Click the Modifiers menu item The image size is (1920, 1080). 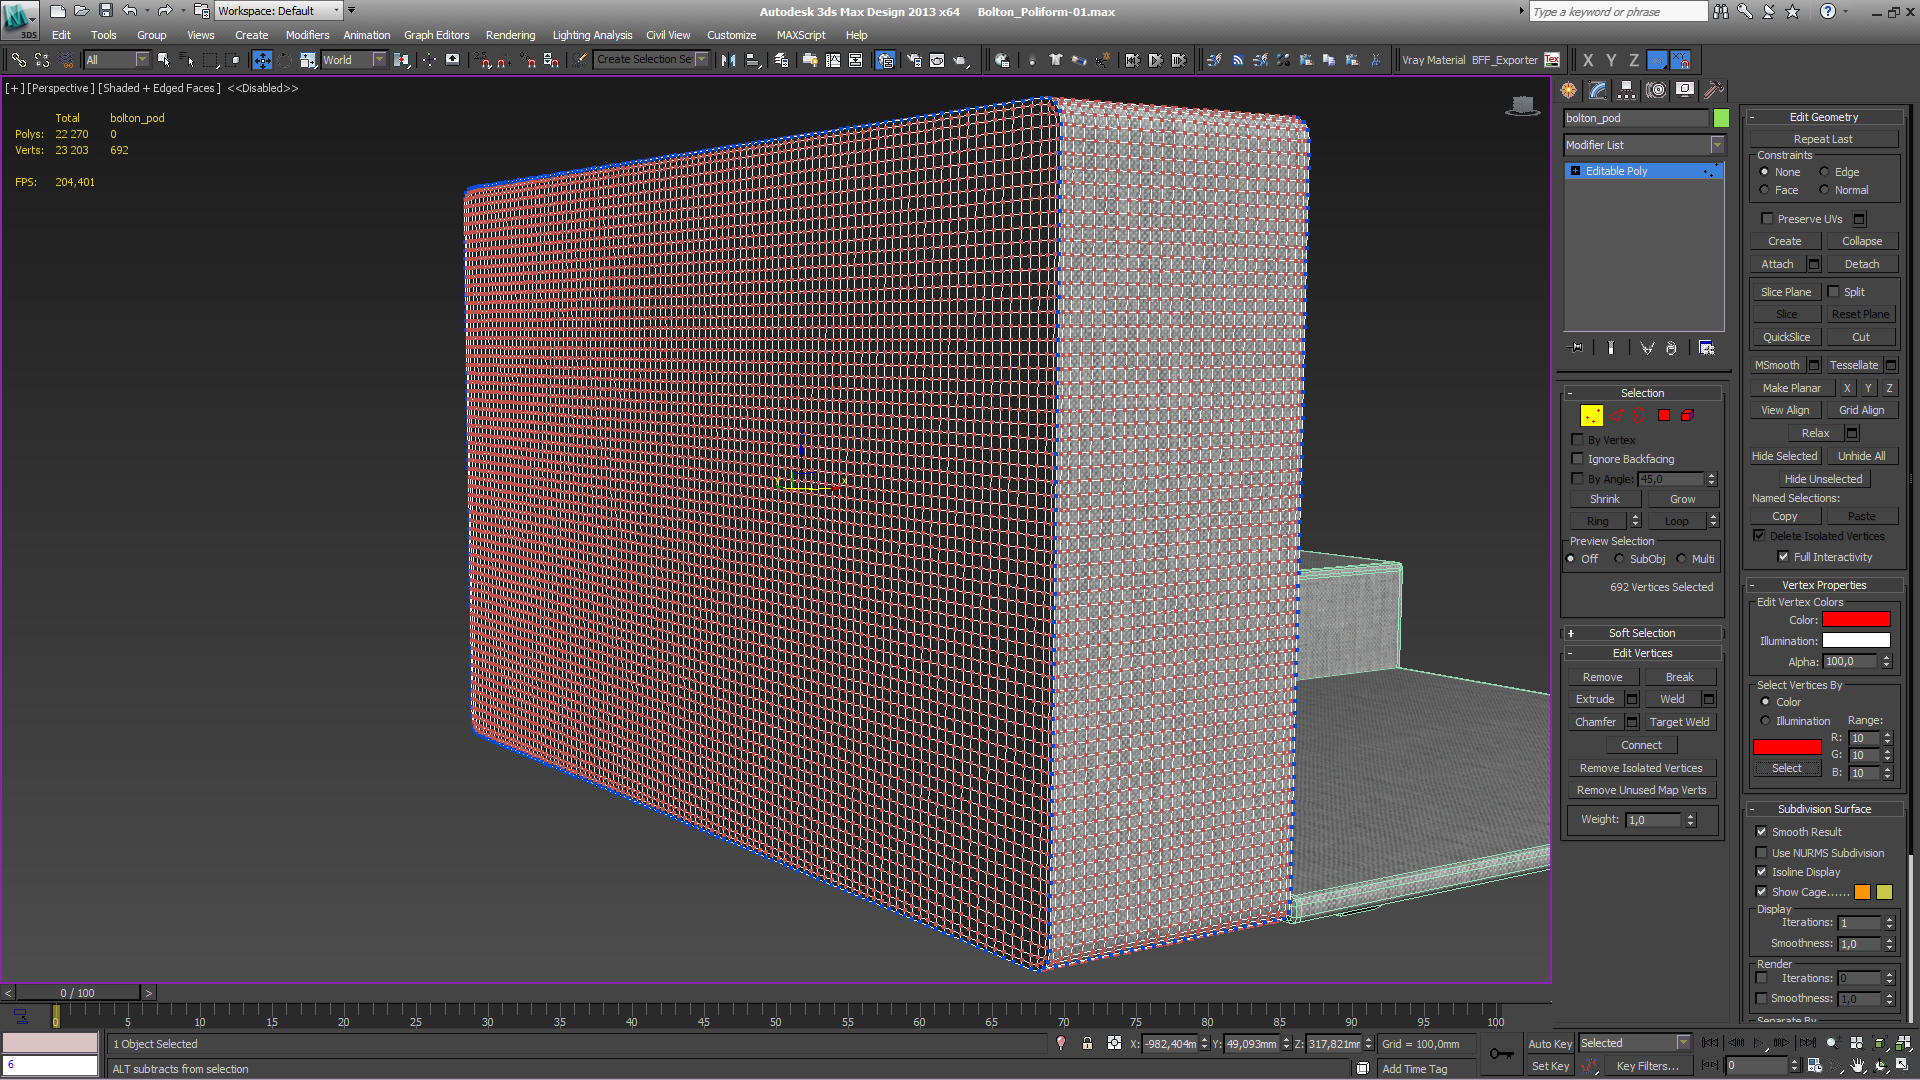tap(309, 34)
